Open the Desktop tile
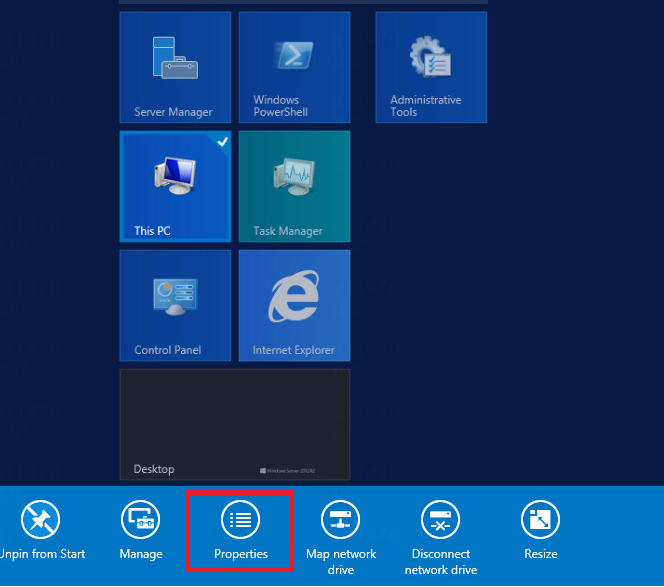Viewport: 664px width, 587px height. [235, 424]
